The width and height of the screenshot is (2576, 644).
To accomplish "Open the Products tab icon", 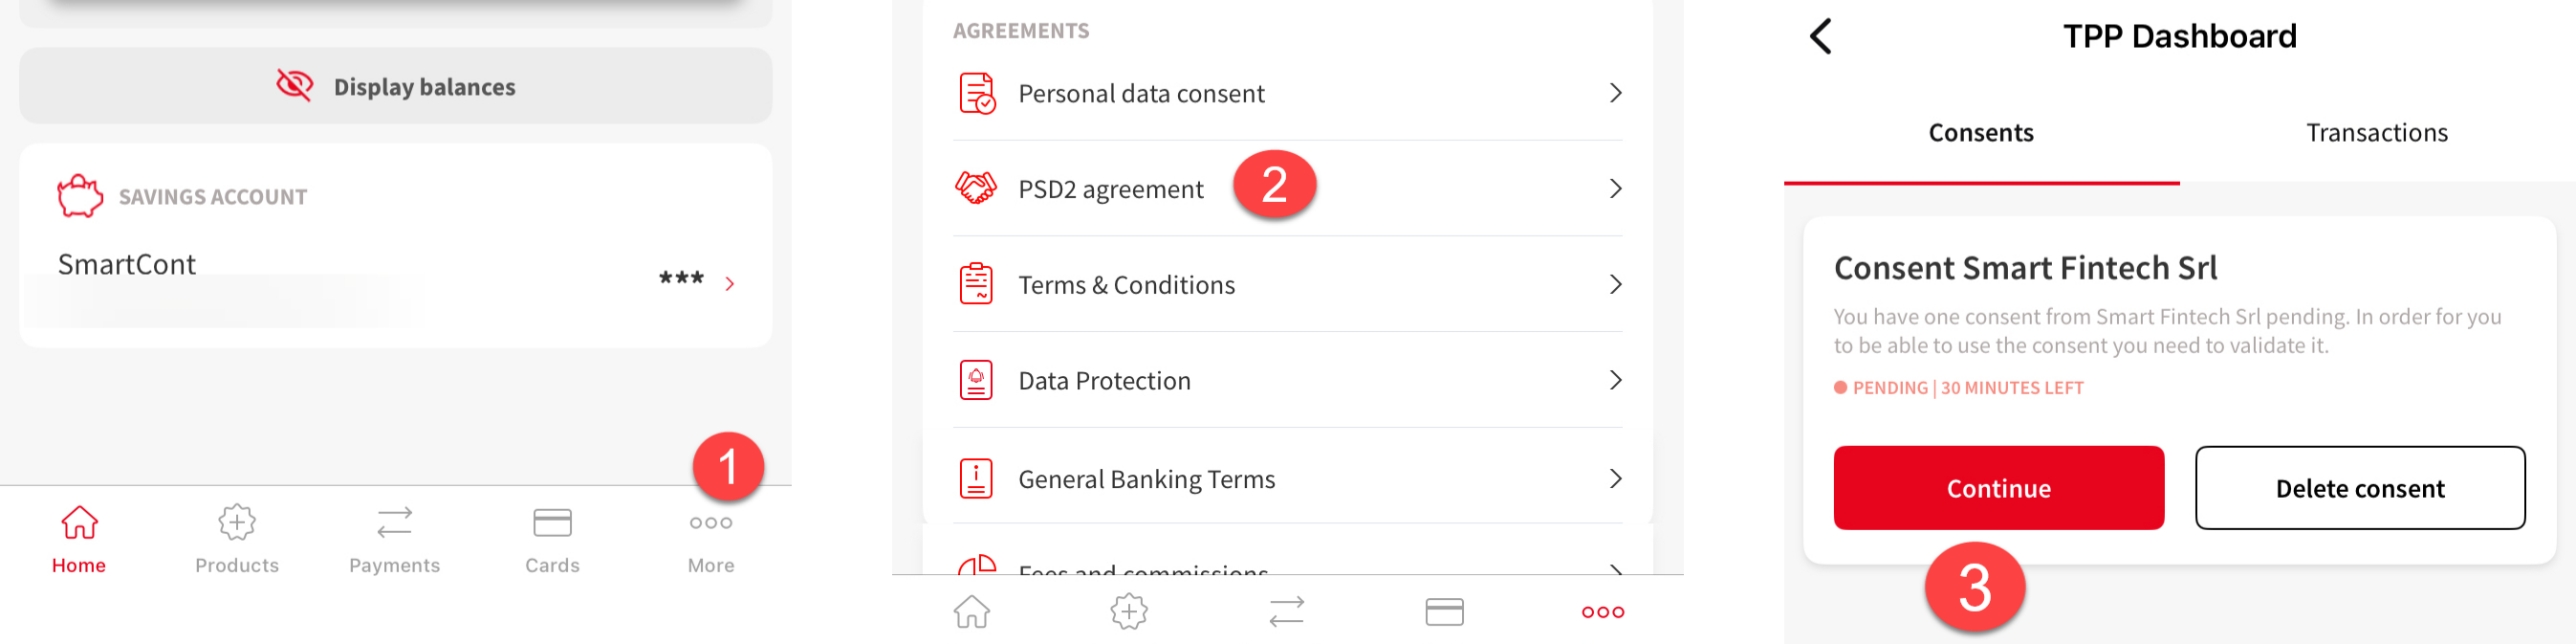I will (x=237, y=522).
